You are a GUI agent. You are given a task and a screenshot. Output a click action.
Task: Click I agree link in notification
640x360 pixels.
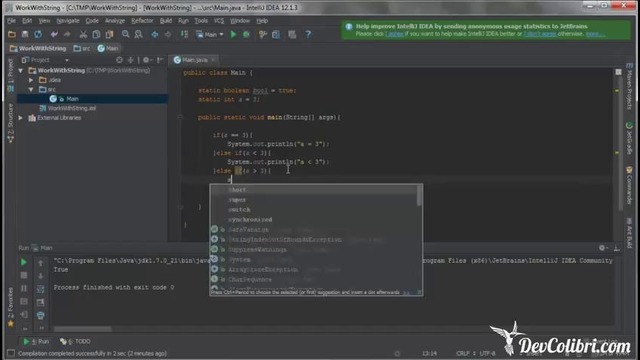394,34
